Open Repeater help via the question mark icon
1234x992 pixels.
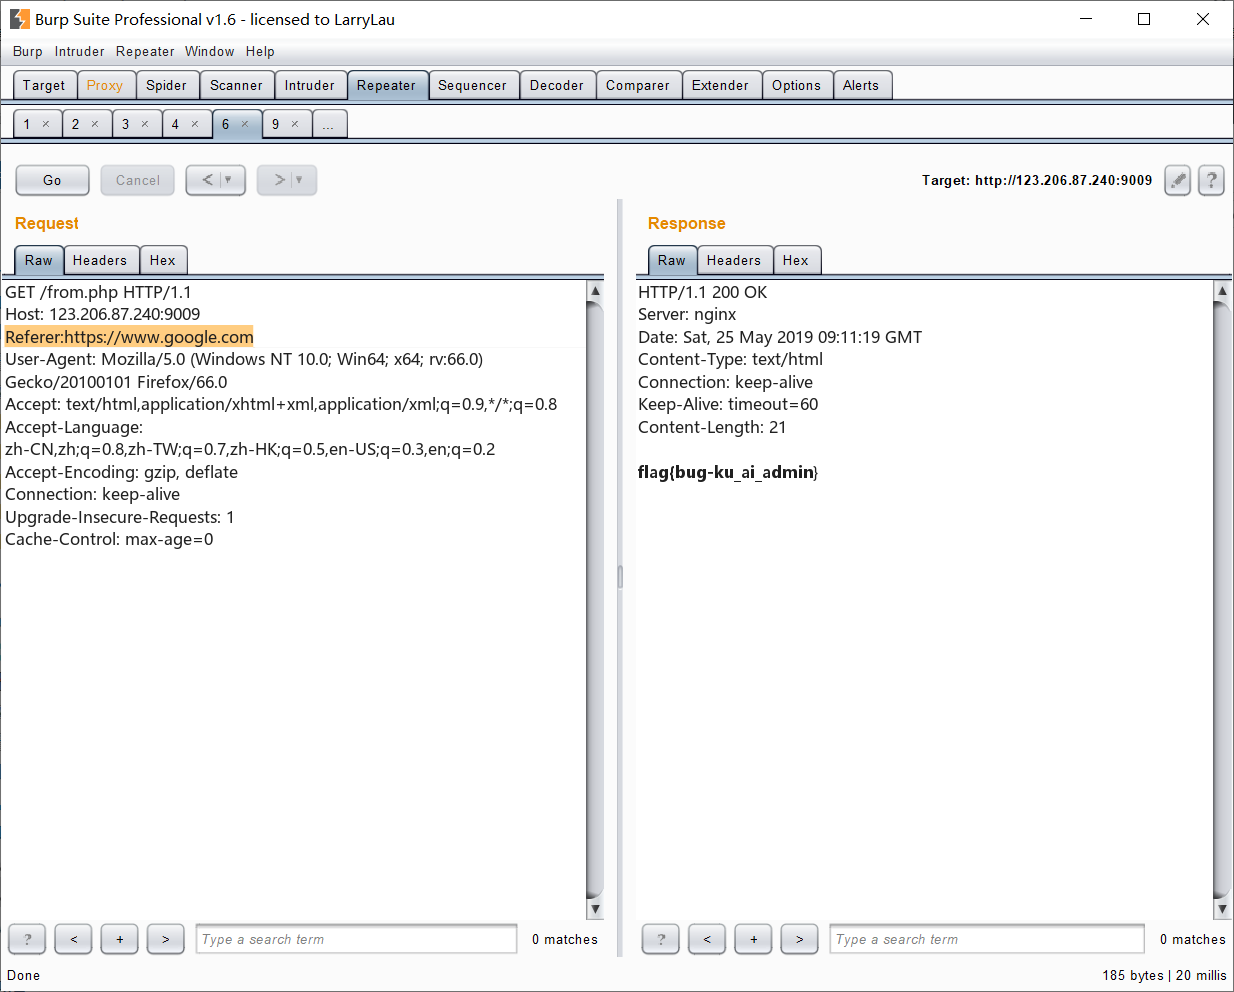pyautogui.click(x=1211, y=180)
